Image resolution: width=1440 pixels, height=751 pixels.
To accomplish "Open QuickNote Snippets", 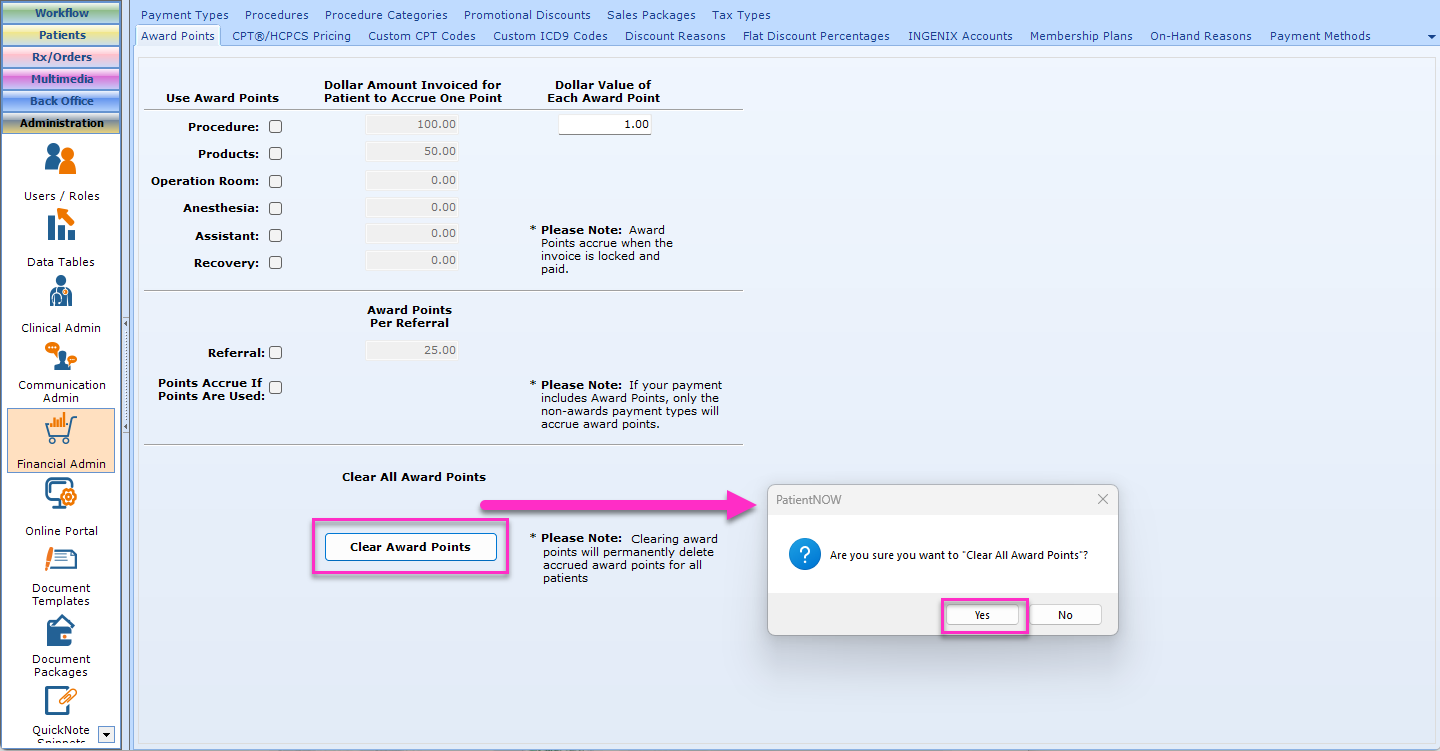I will (x=60, y=710).
